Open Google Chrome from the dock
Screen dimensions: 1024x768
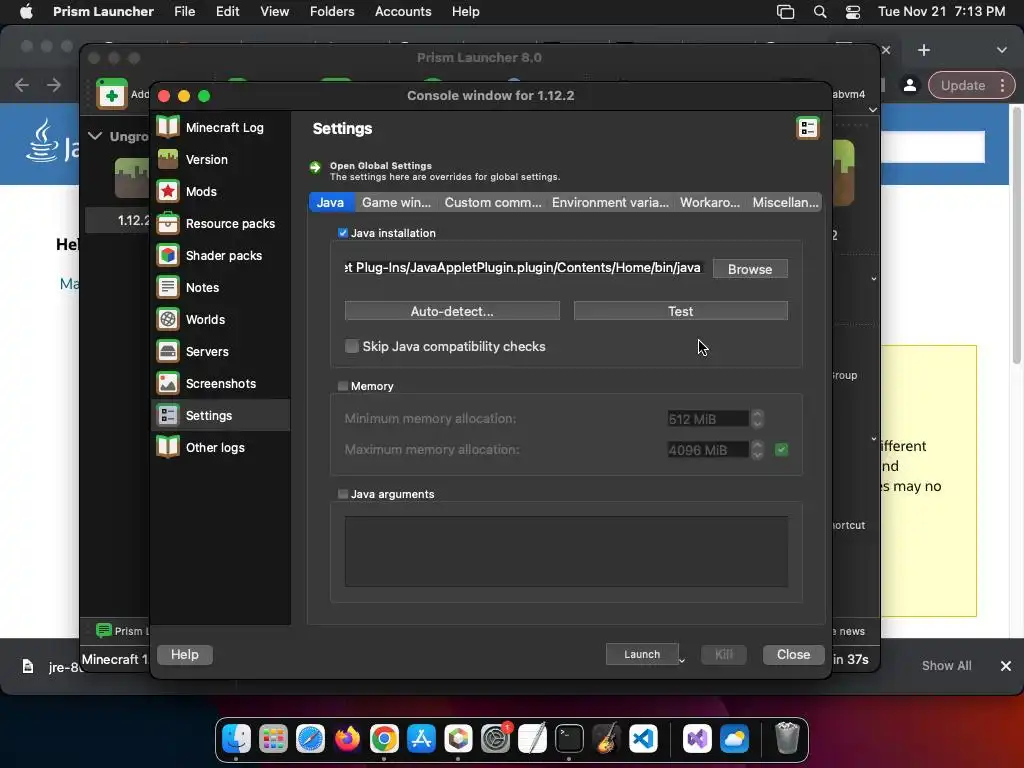pos(384,739)
